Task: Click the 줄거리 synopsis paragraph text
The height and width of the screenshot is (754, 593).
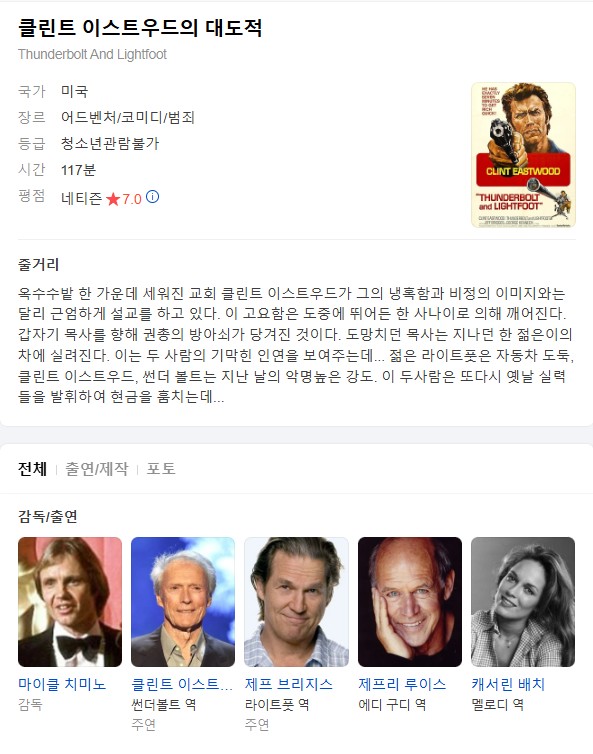Action: tap(296, 345)
